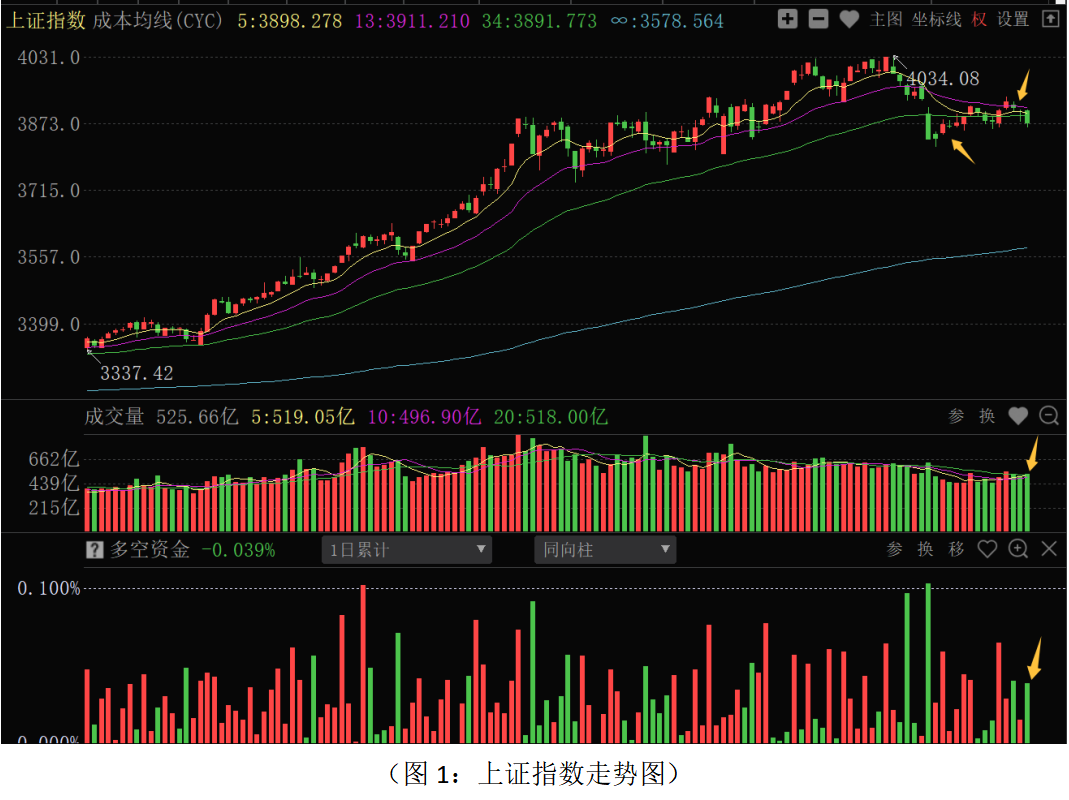Click the minus zoom-out icon in main chart header
This screenshot has height=800, width=1069.
[818, 19]
